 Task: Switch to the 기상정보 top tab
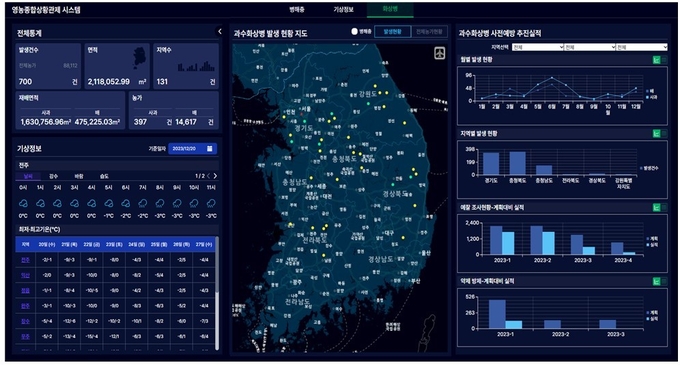(343, 10)
